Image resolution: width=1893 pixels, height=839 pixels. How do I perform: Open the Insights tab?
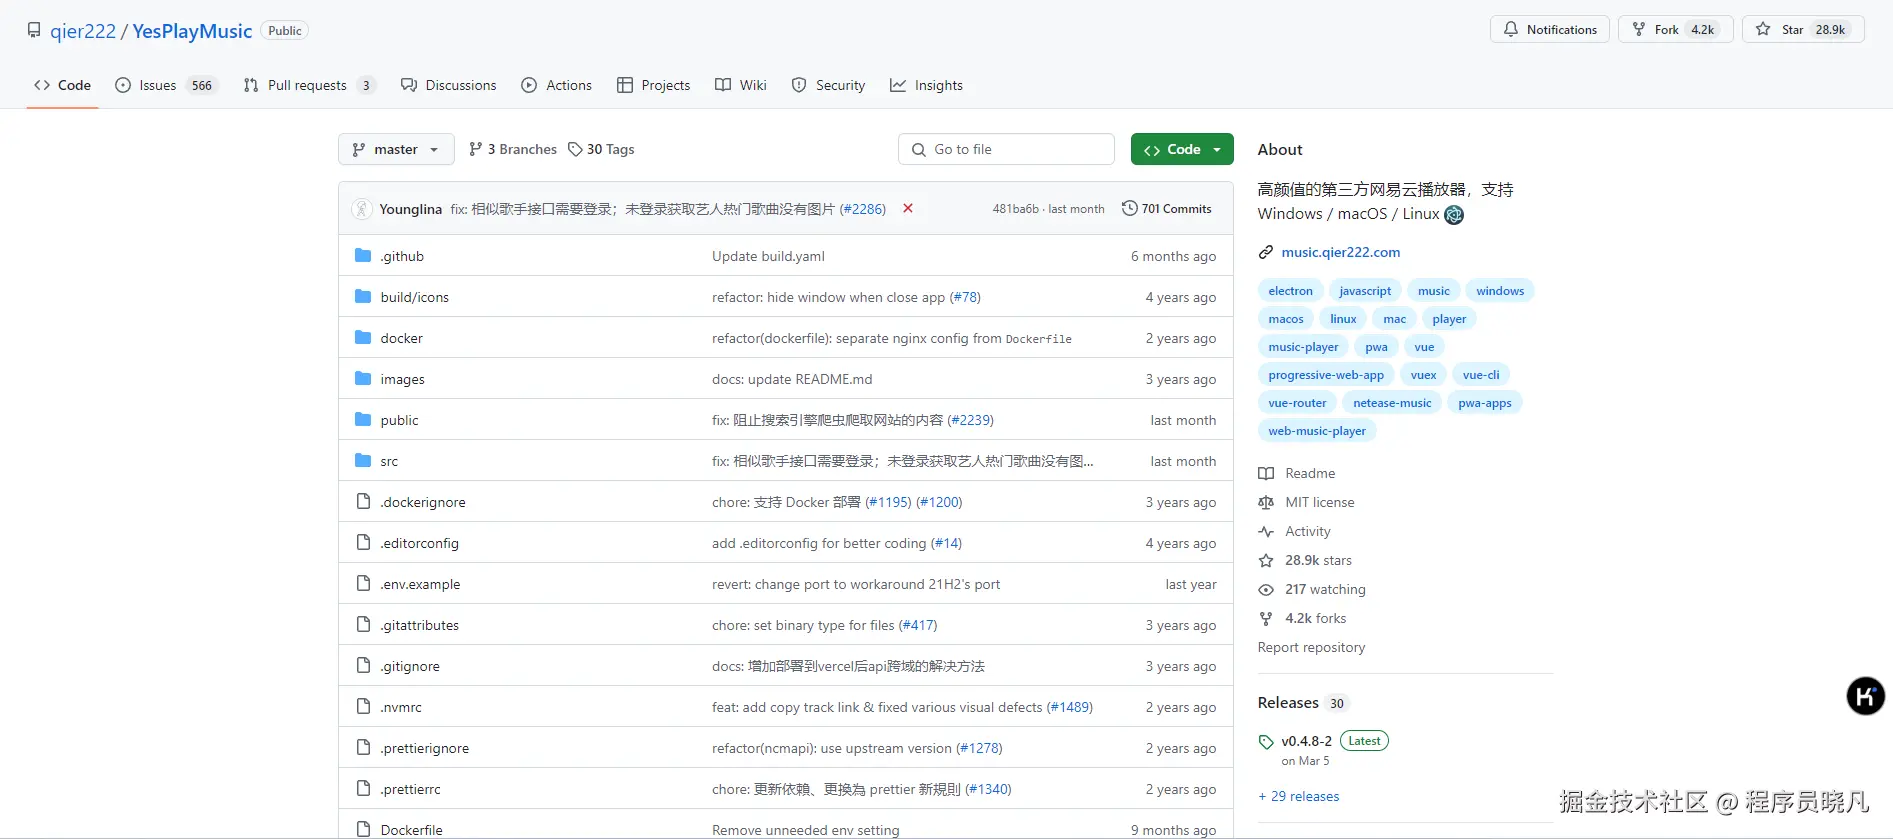[926, 85]
